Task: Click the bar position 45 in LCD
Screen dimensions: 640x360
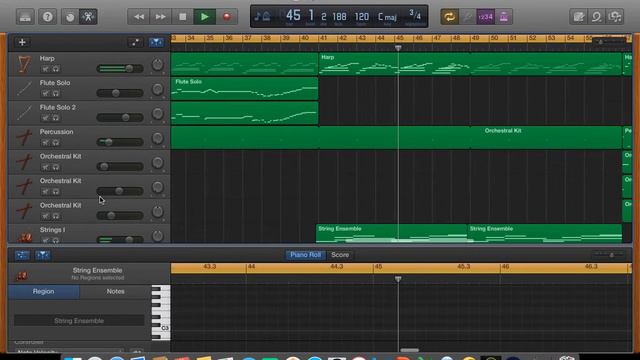Action: point(293,16)
